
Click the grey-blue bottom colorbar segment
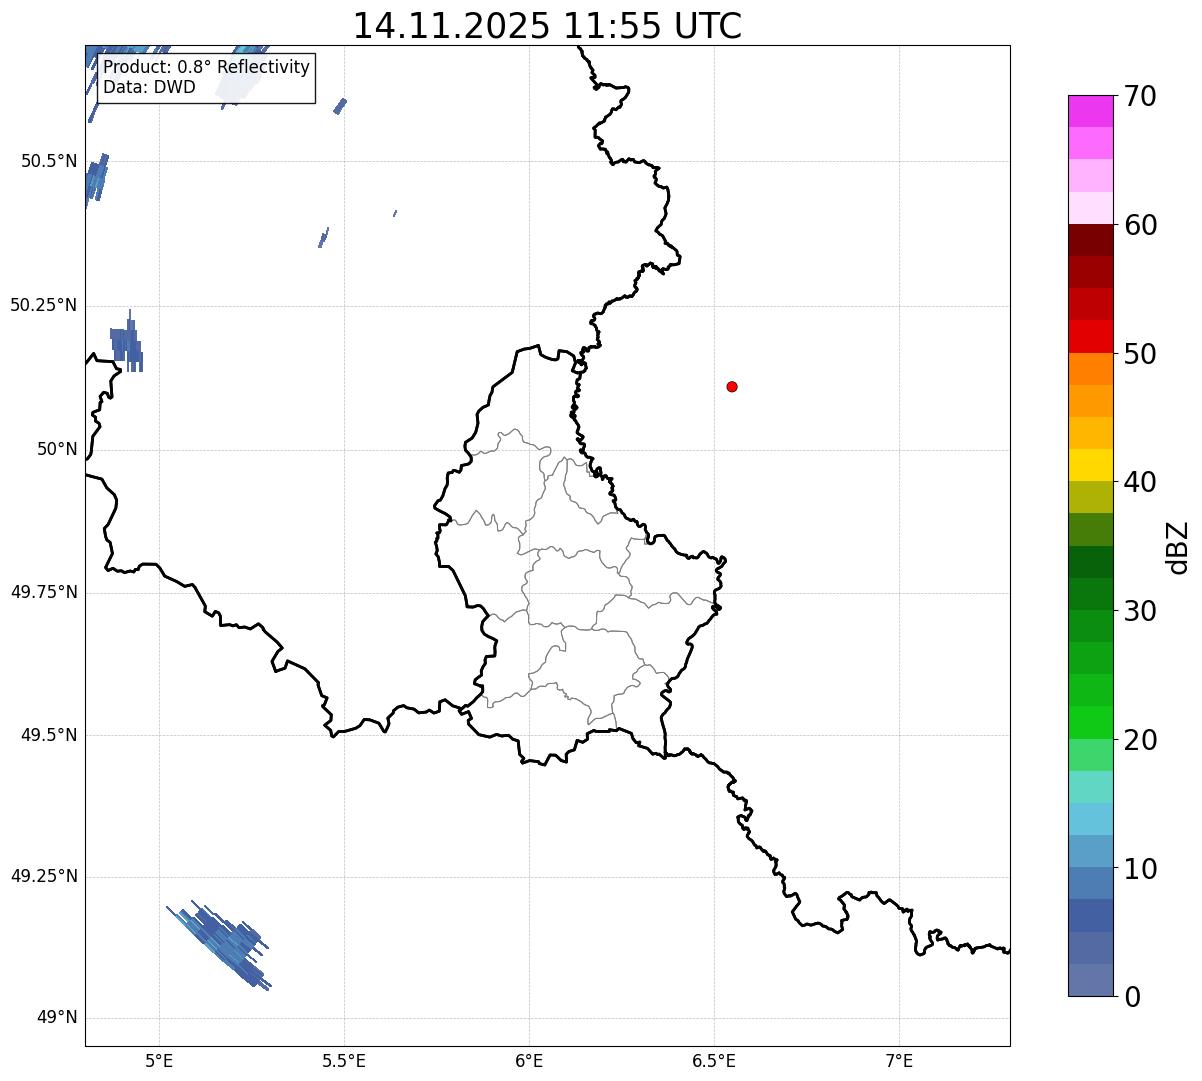[x=1090, y=980]
